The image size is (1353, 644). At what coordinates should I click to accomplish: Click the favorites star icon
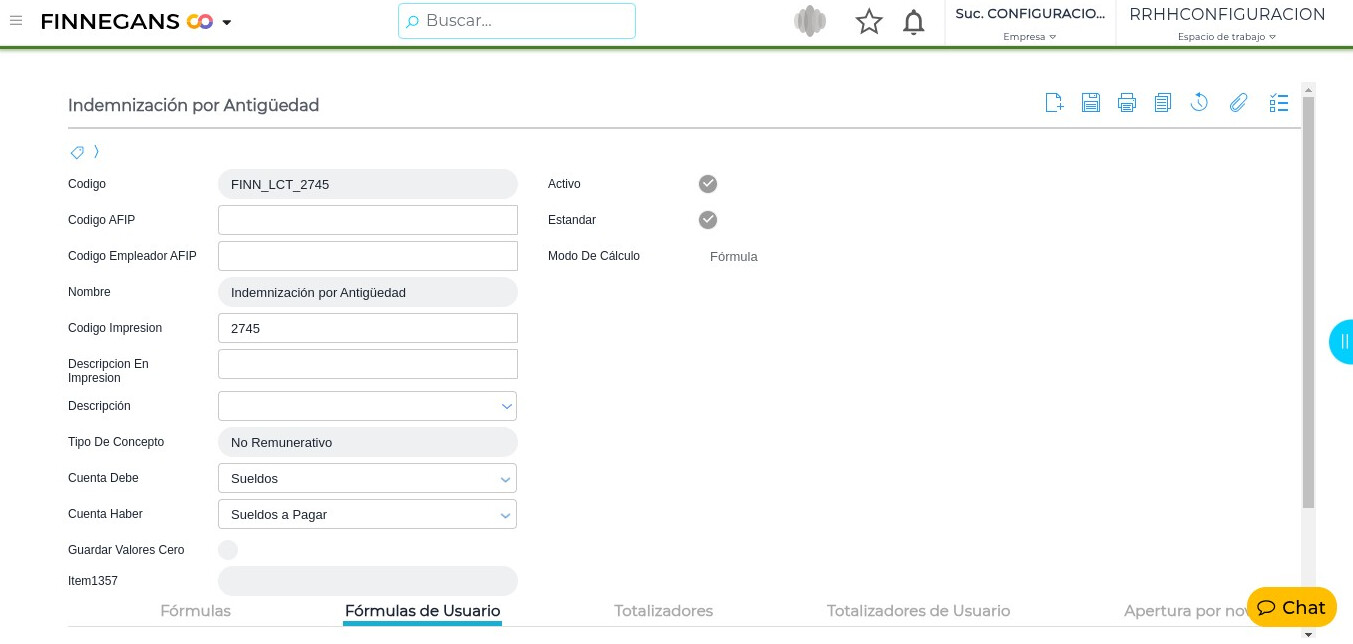(869, 21)
